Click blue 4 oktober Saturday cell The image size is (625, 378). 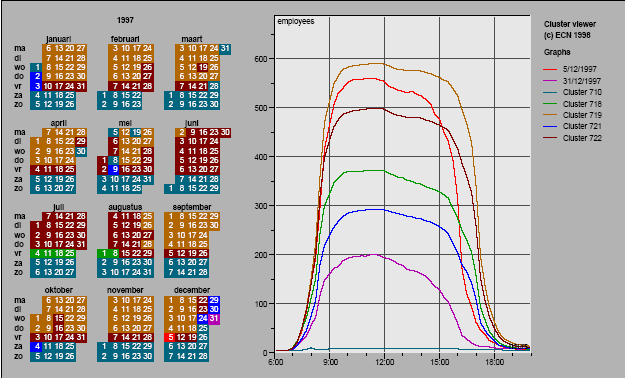coord(36,346)
